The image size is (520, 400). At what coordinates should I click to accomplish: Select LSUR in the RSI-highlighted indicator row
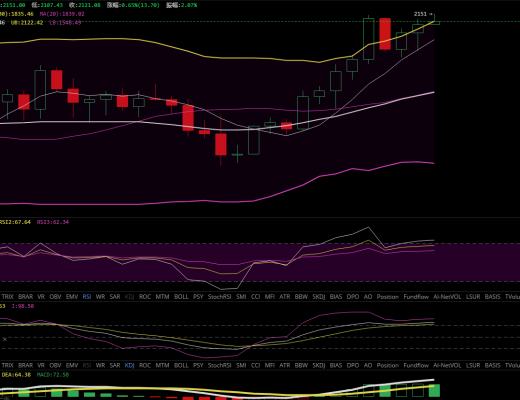[473, 297]
